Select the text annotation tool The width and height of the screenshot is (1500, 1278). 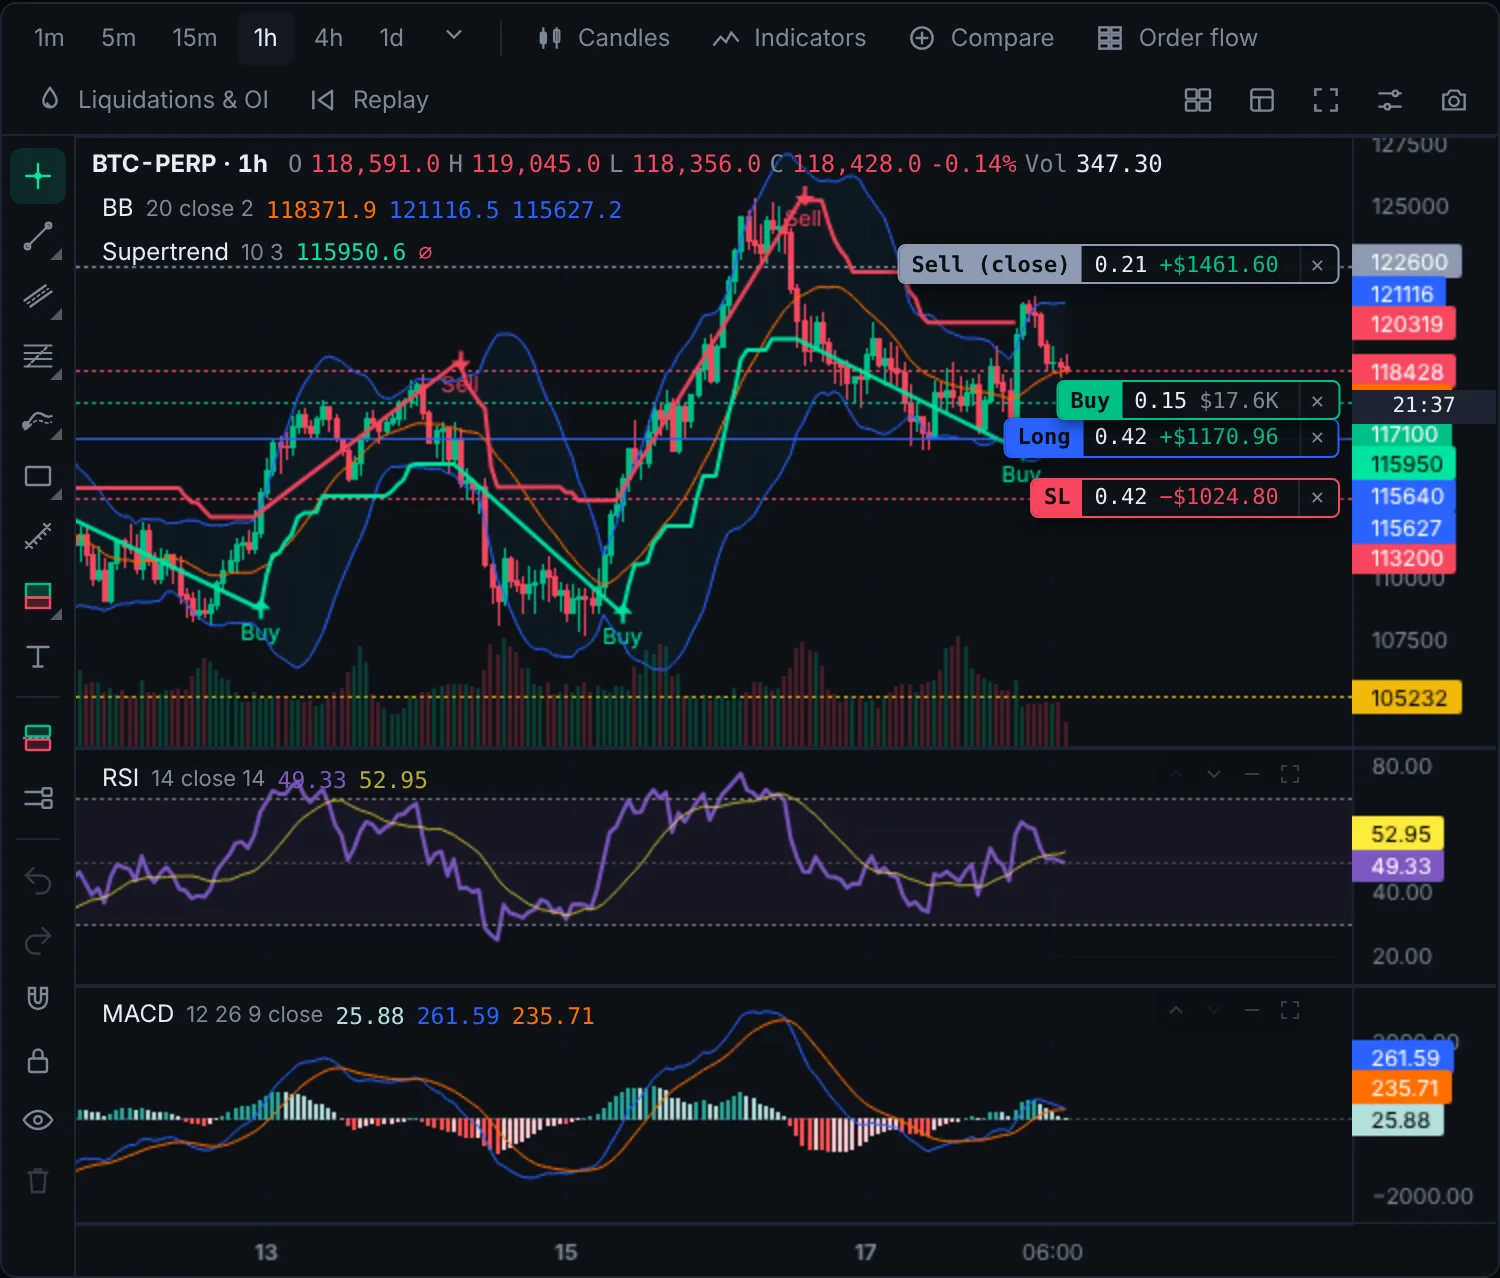pos(38,657)
